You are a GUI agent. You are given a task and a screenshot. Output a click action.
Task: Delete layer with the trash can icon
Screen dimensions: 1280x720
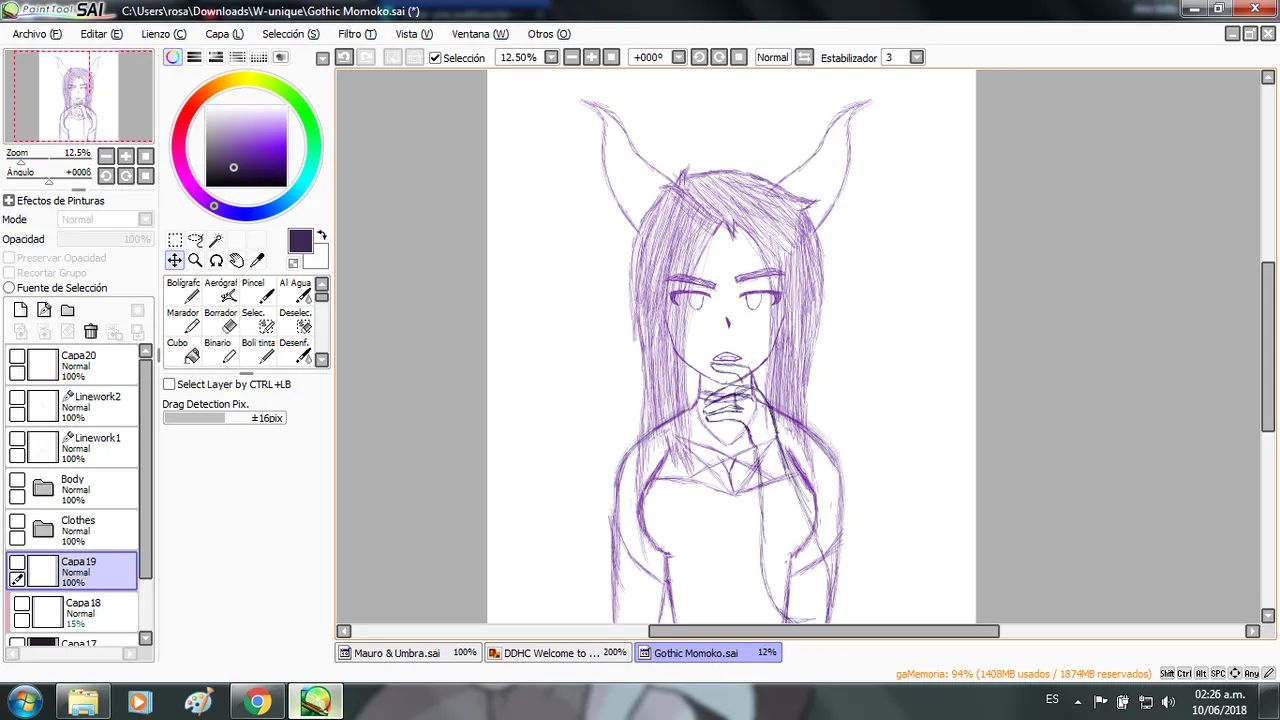[x=91, y=331]
